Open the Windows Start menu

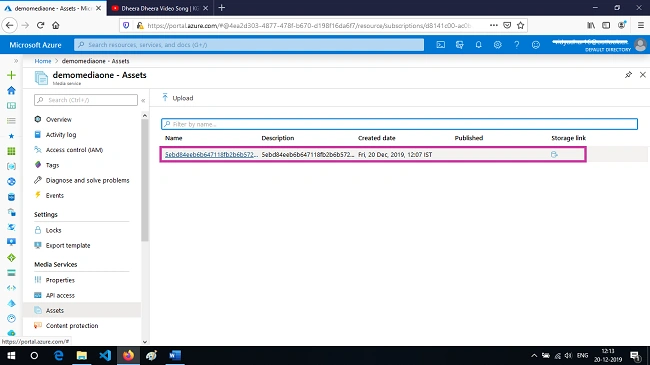point(11,355)
